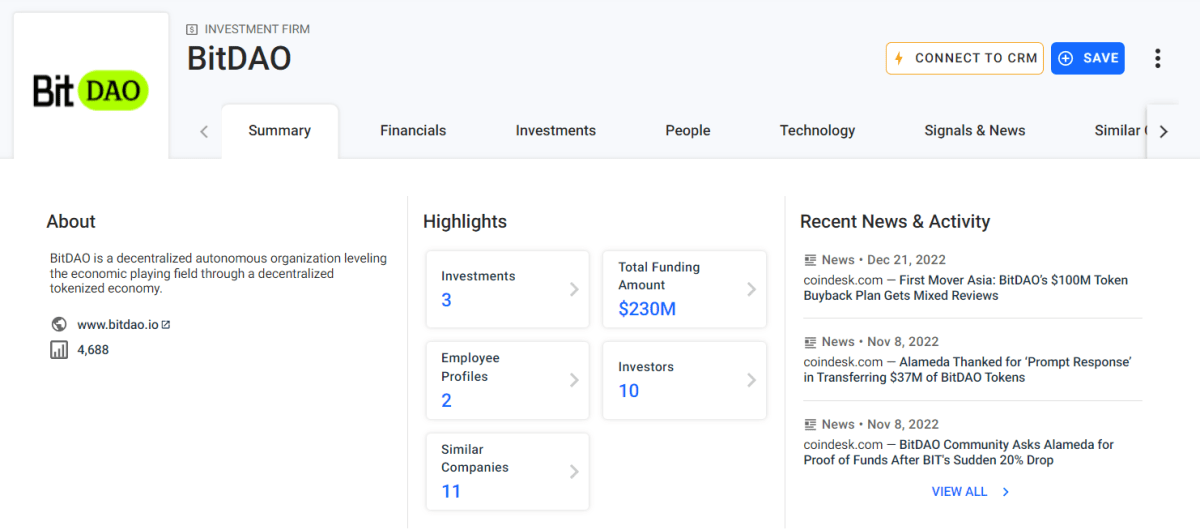The height and width of the screenshot is (530, 1200).
Task: Switch to Signals & News tab
Action: [975, 131]
